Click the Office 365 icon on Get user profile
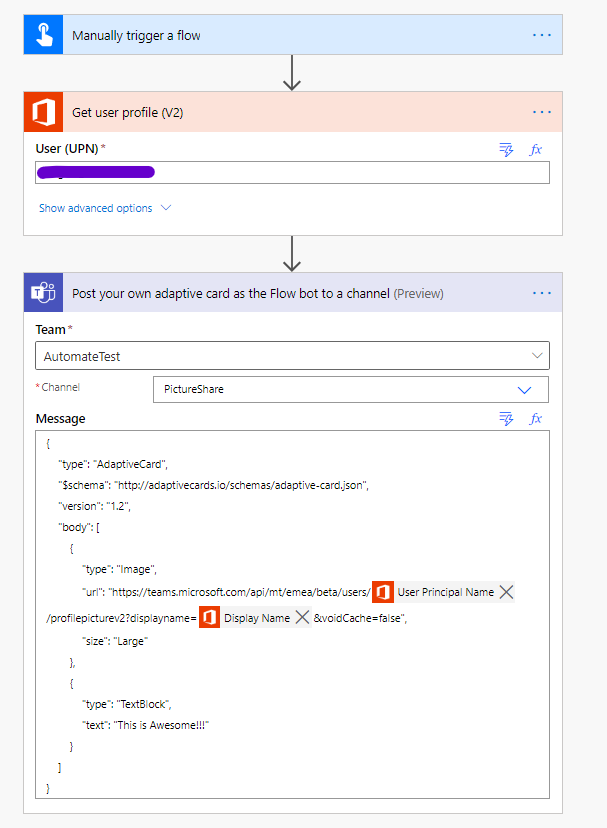 [x=43, y=112]
